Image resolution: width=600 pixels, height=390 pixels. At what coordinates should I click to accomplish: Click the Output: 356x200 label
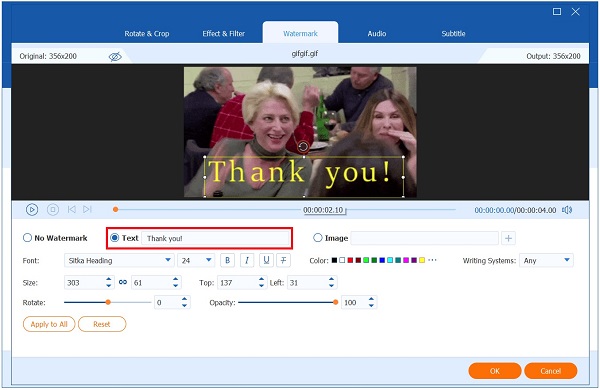click(553, 56)
